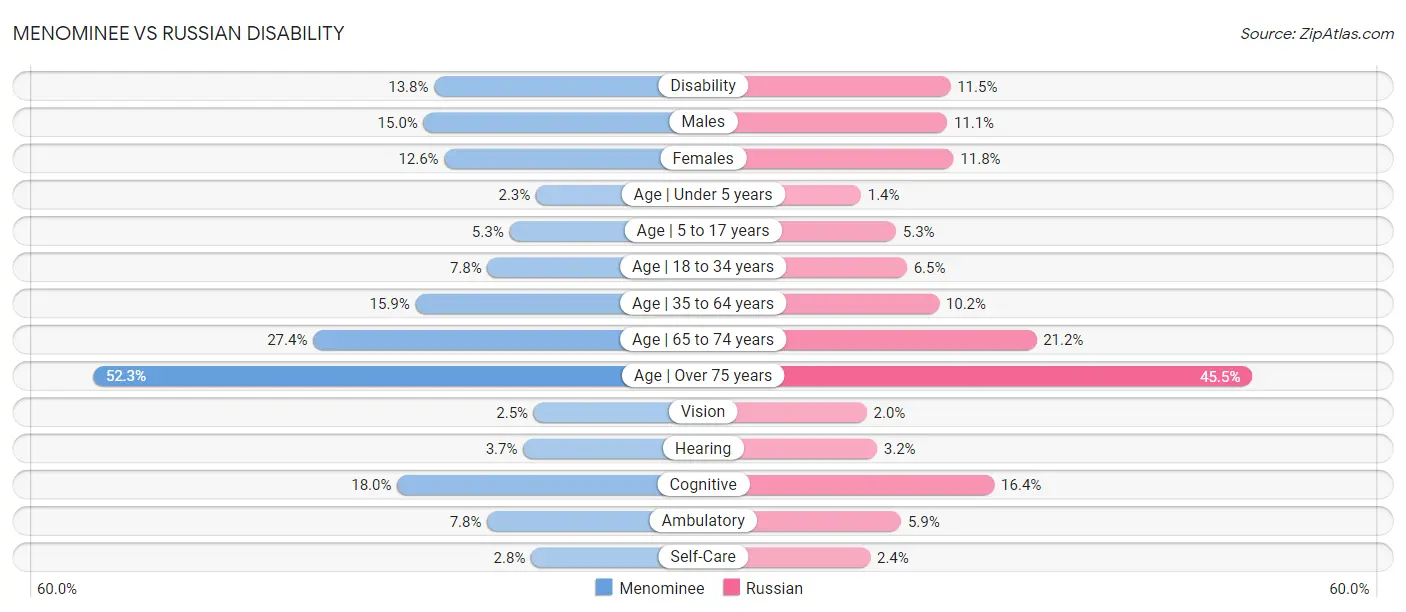Toggle the Russian legend label
The height and width of the screenshot is (612, 1406).
(x=774, y=588)
